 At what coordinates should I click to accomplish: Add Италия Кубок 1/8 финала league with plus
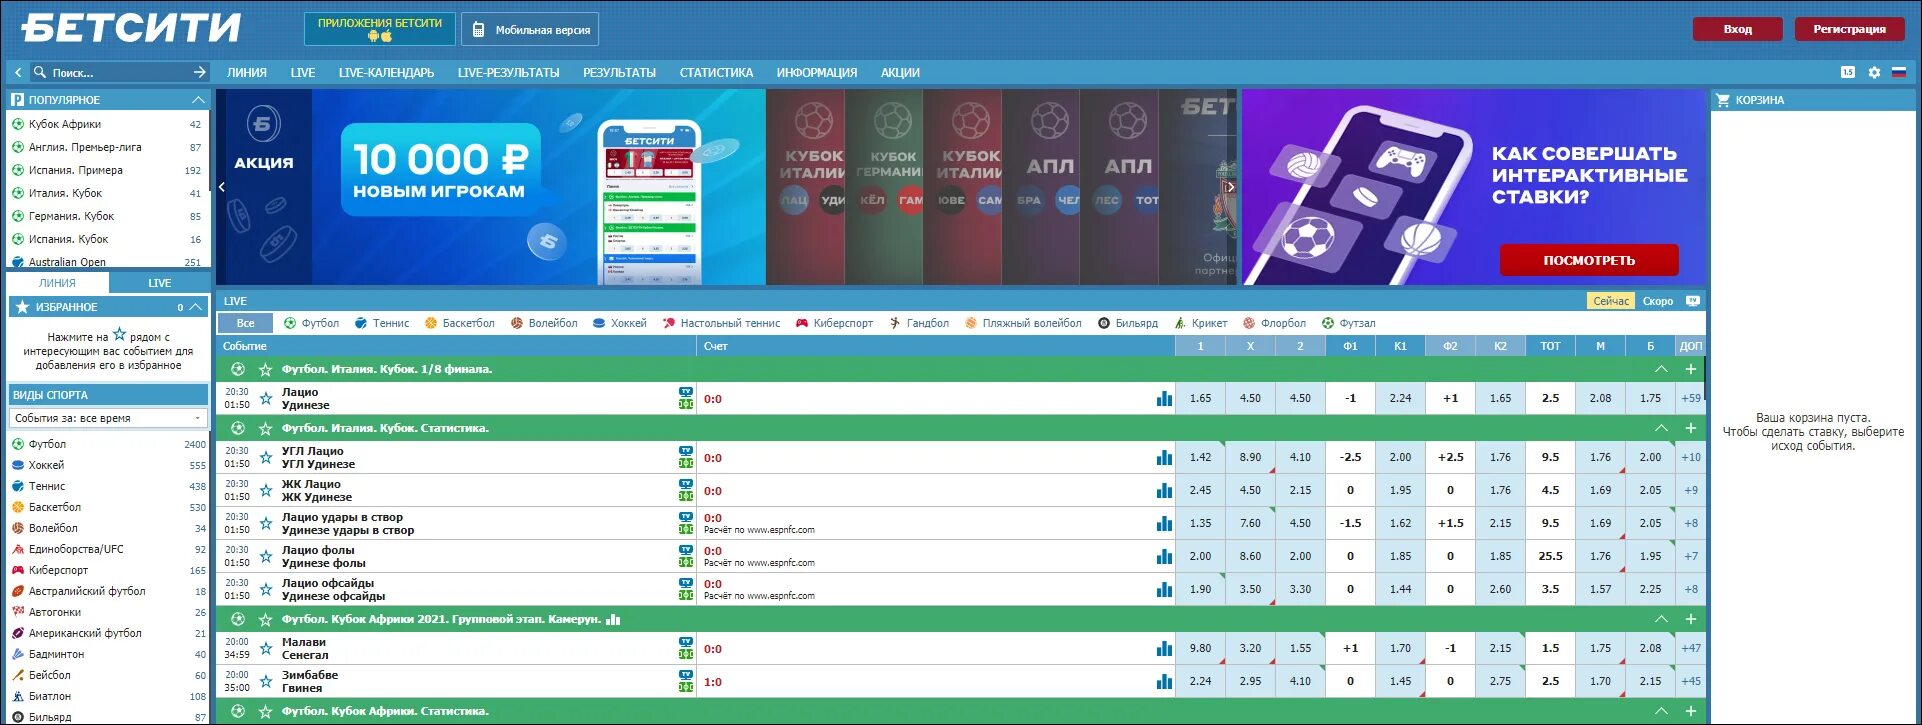coord(1691,369)
